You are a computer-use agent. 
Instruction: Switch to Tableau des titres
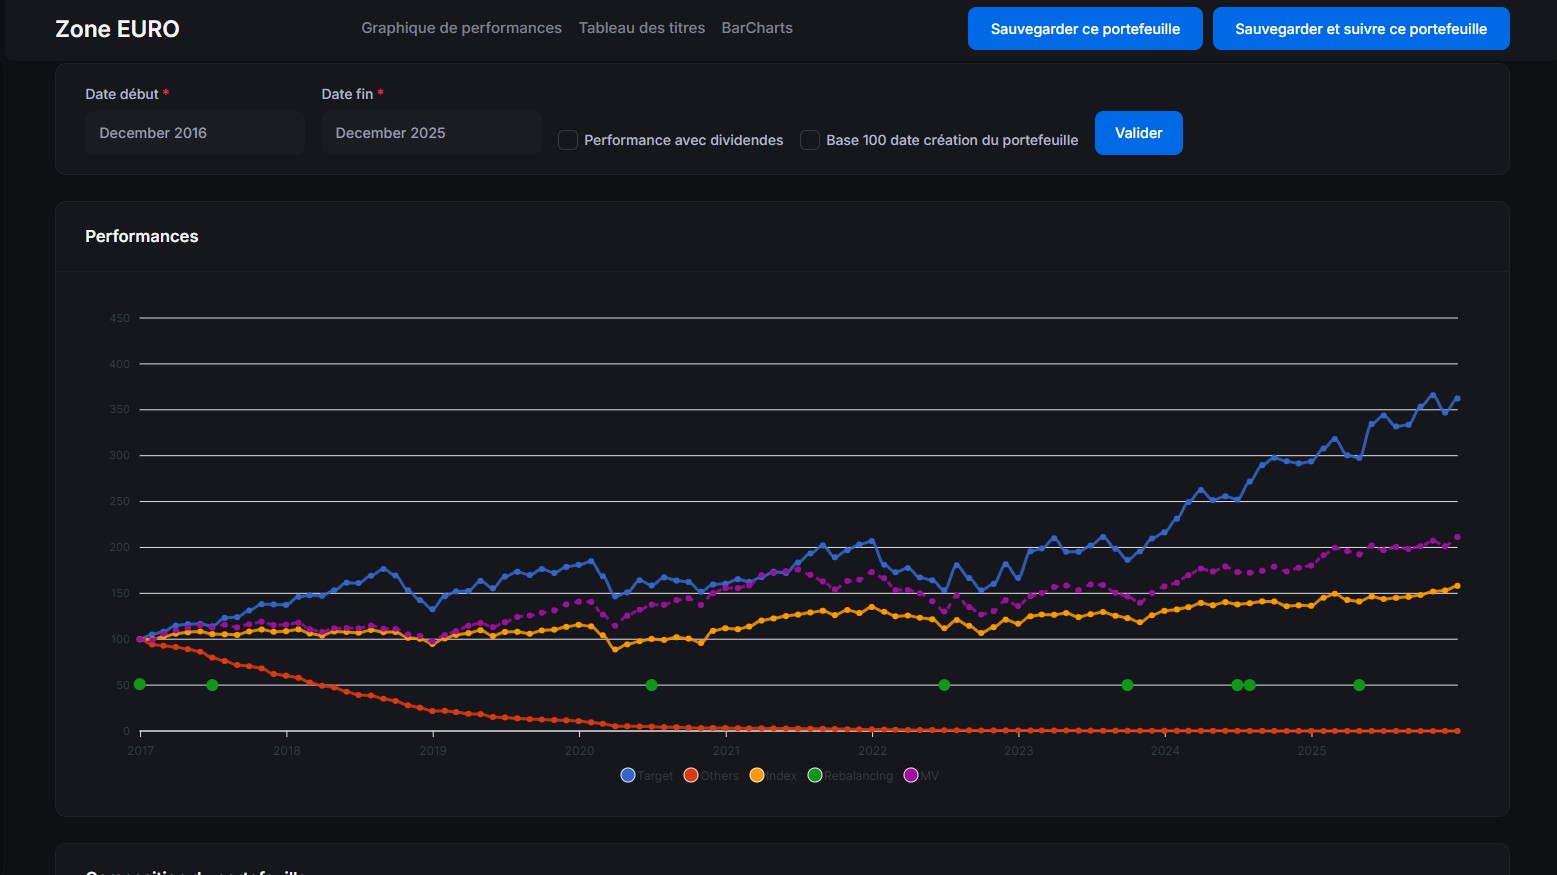[x=641, y=27]
